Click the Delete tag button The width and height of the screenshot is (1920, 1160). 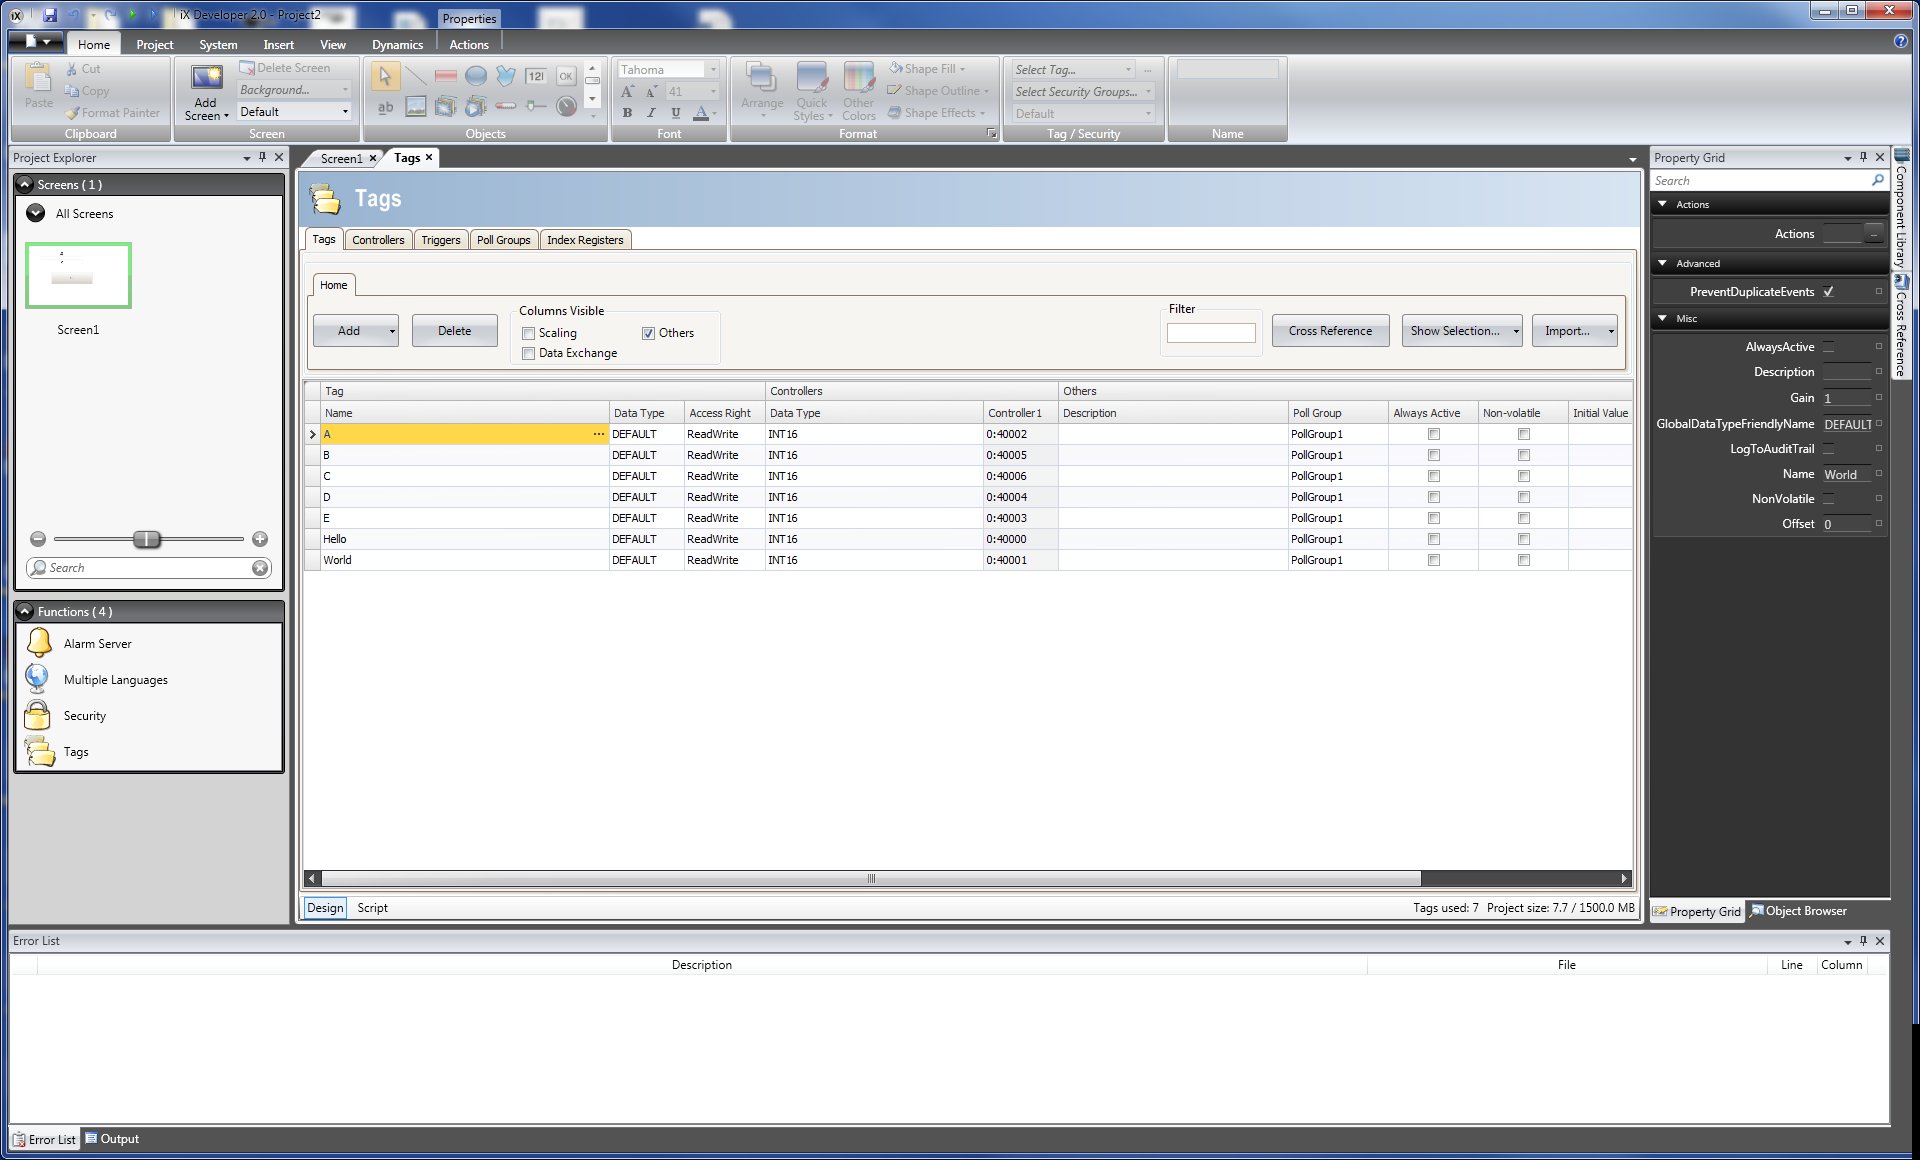coord(454,331)
